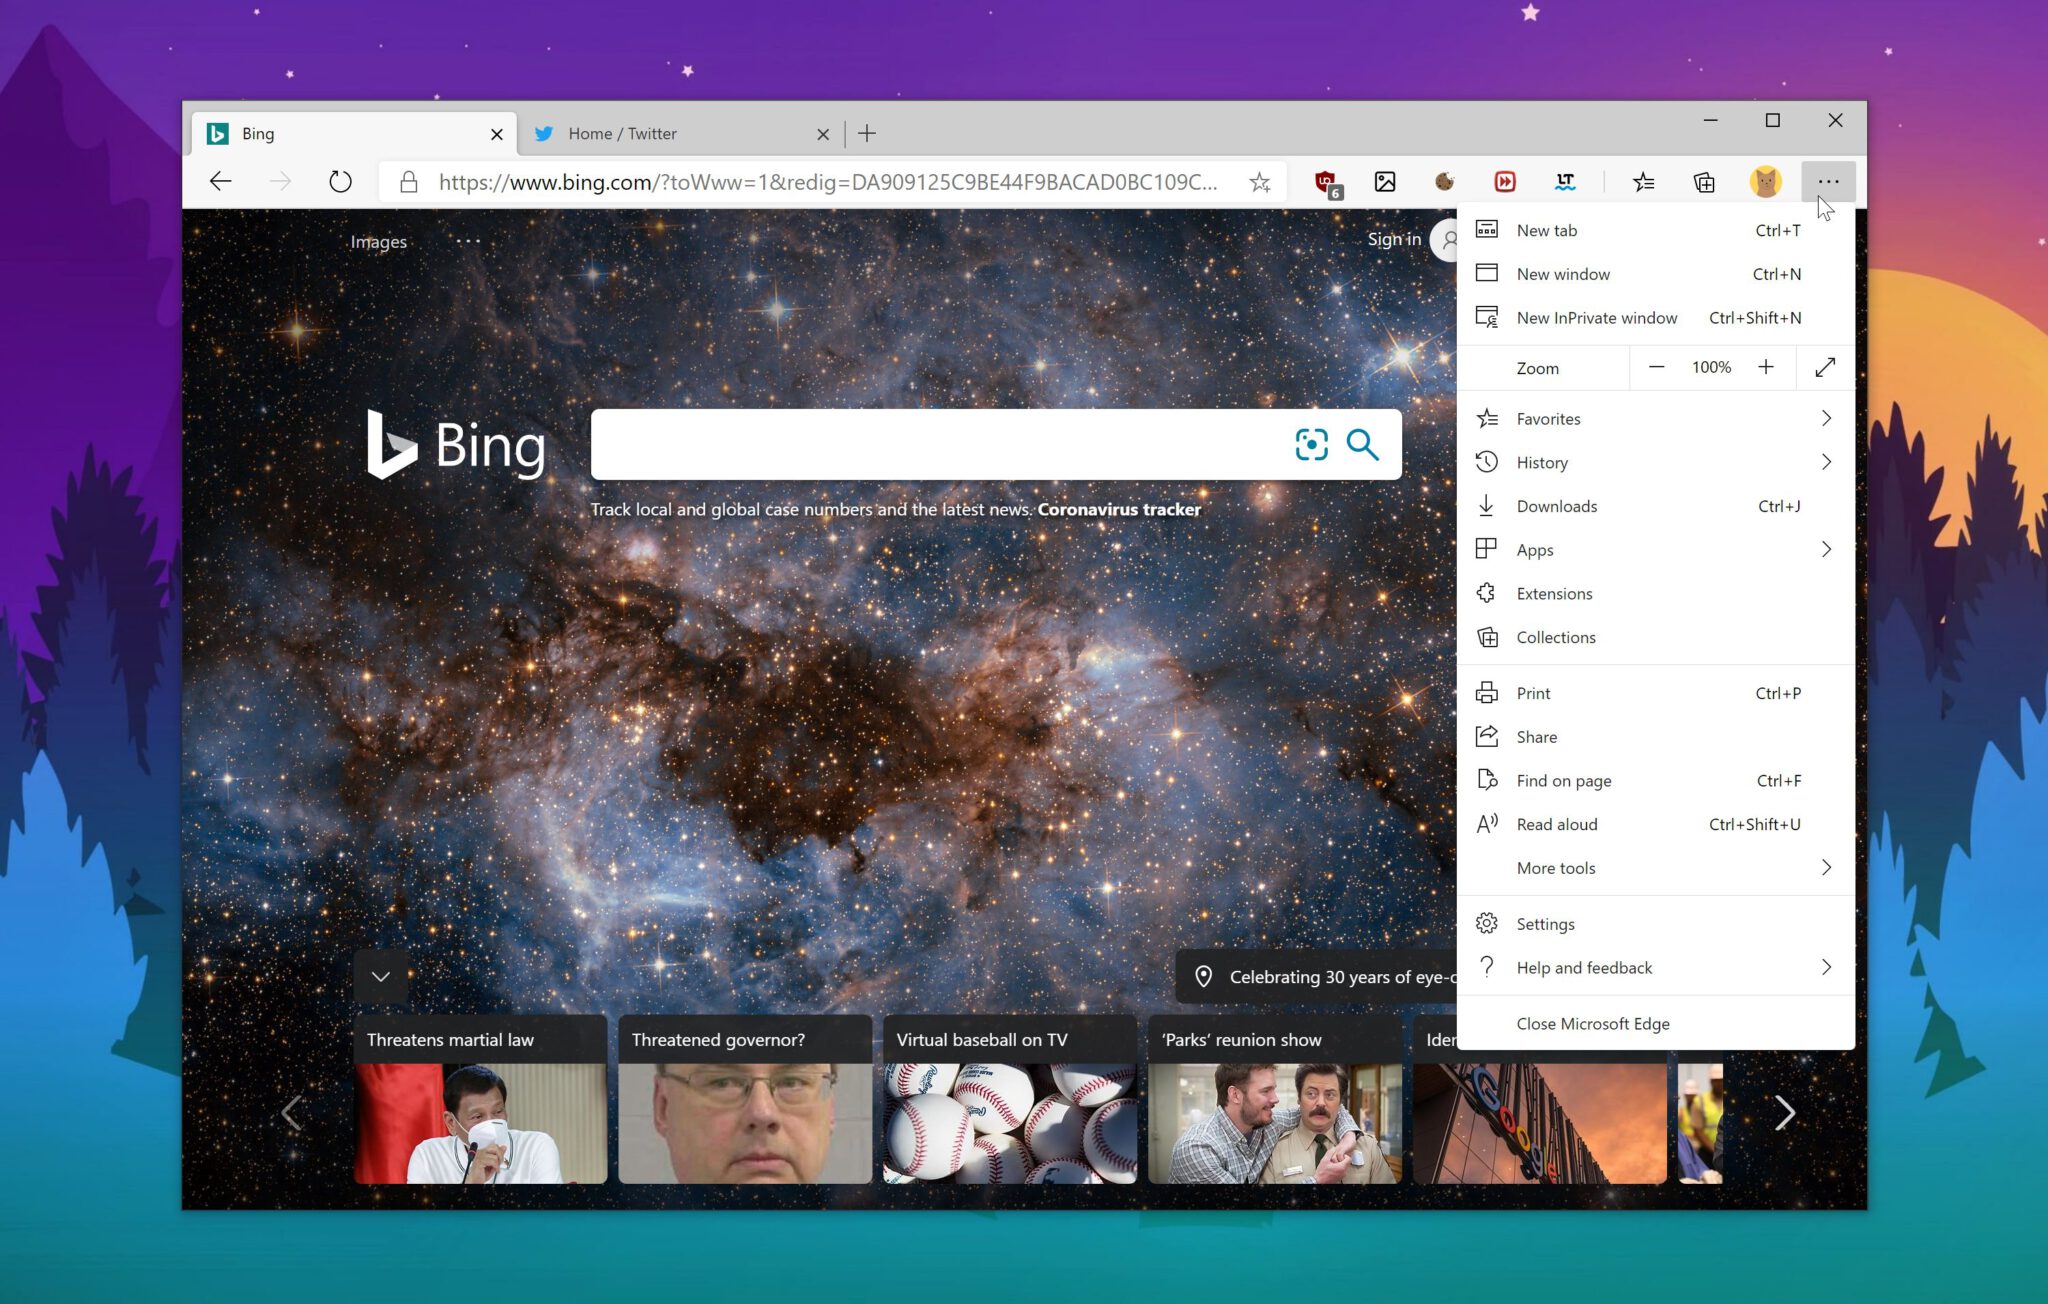Viewport: 2048px width, 1304px height.
Task: Open the LanguageTool extension
Action: [1565, 181]
